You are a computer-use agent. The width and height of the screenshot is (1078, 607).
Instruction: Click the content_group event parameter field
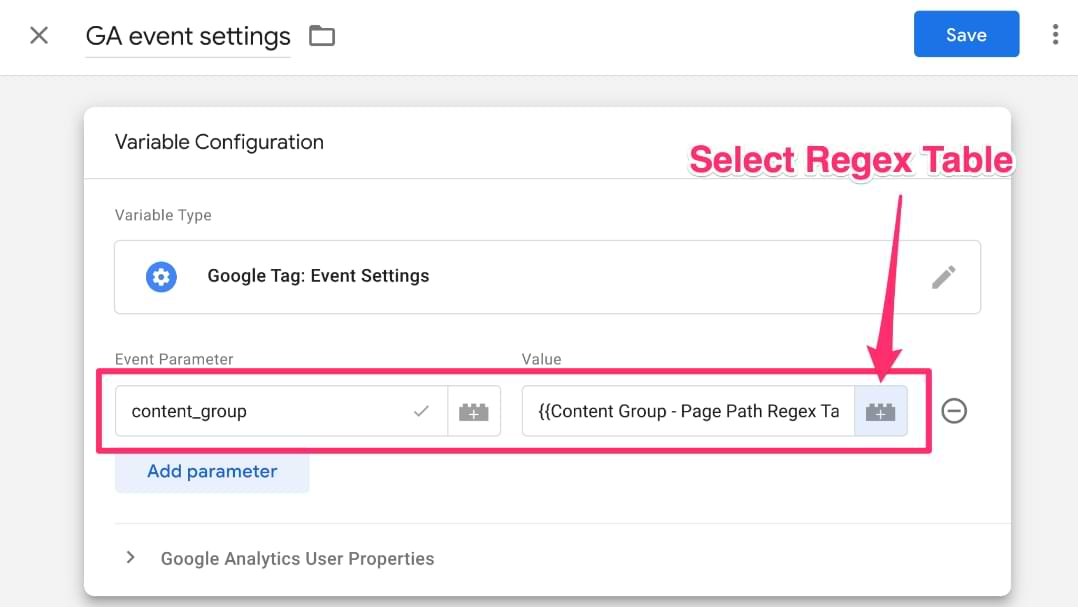tap(281, 411)
